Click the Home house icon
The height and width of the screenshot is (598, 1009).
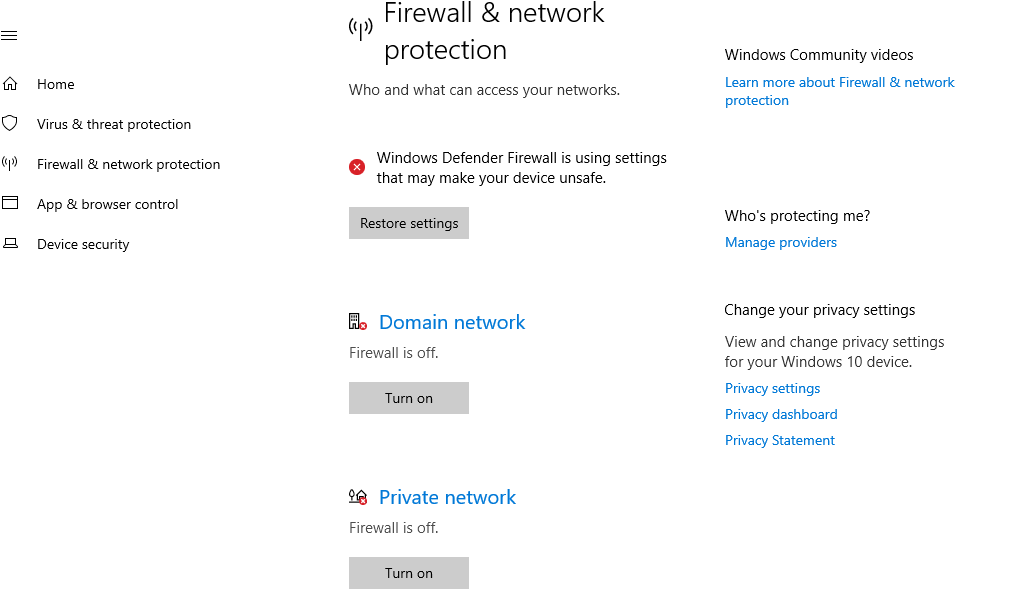pos(10,84)
